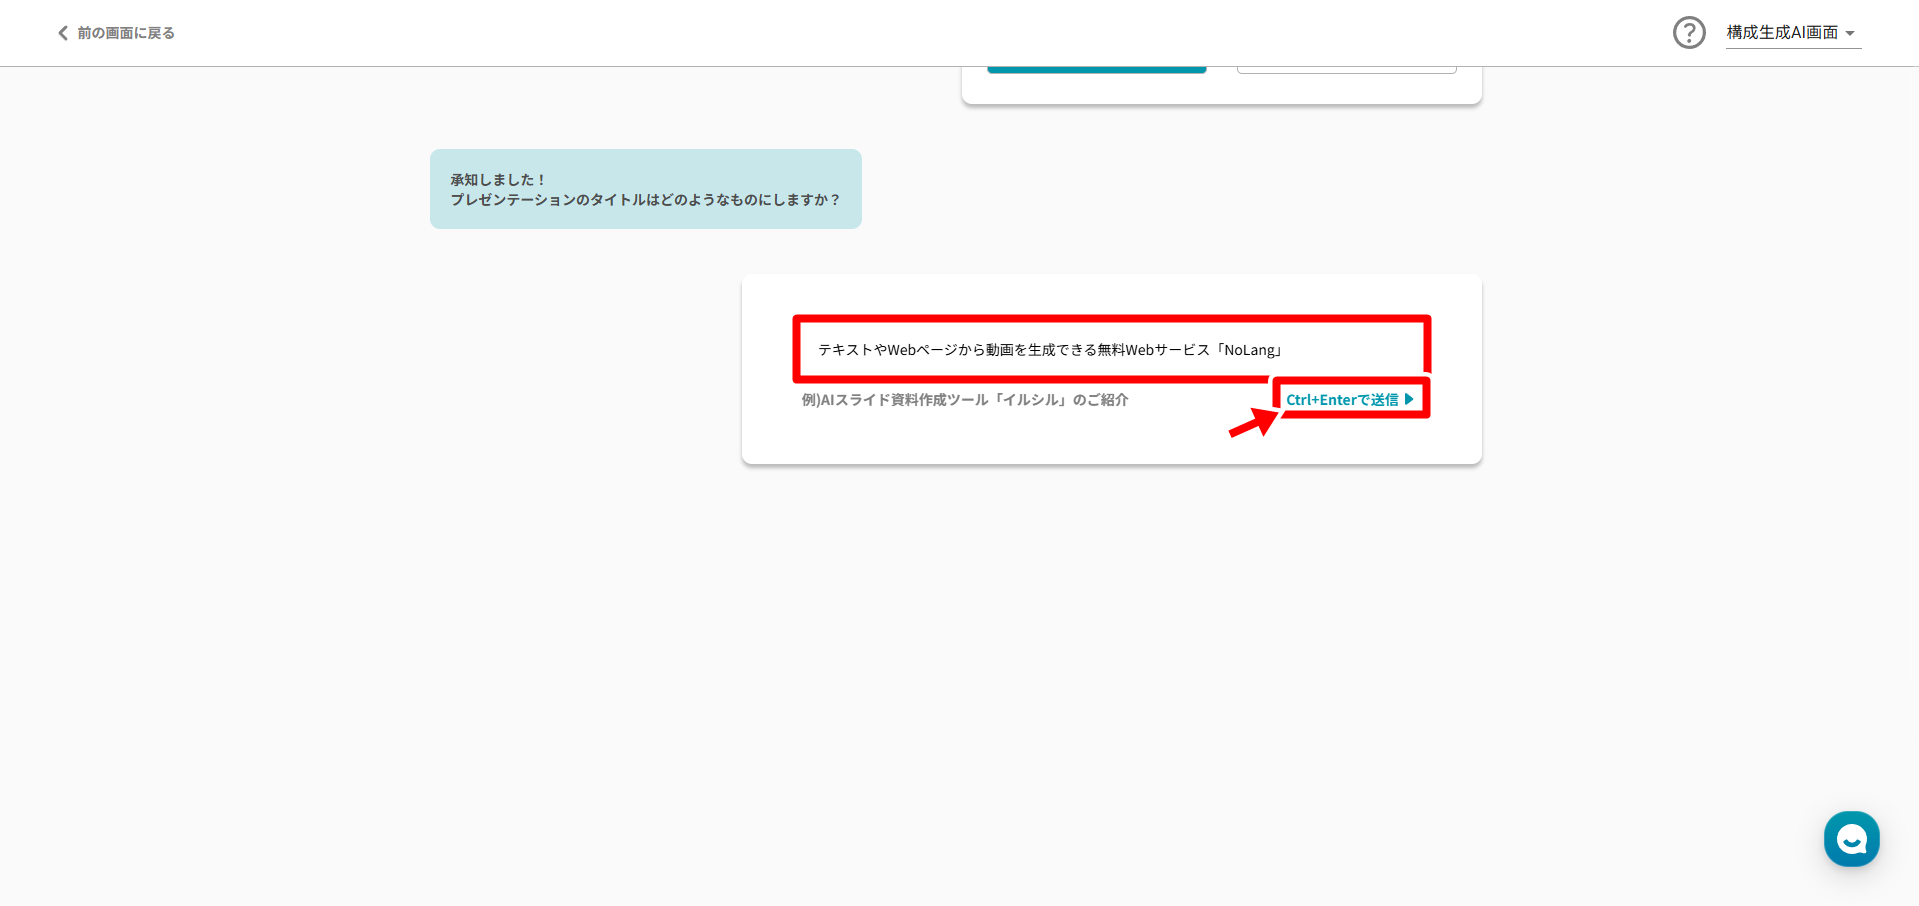The width and height of the screenshot is (1919, 906).
Task: Click the partially visible teal button at top
Action: 1096,69
